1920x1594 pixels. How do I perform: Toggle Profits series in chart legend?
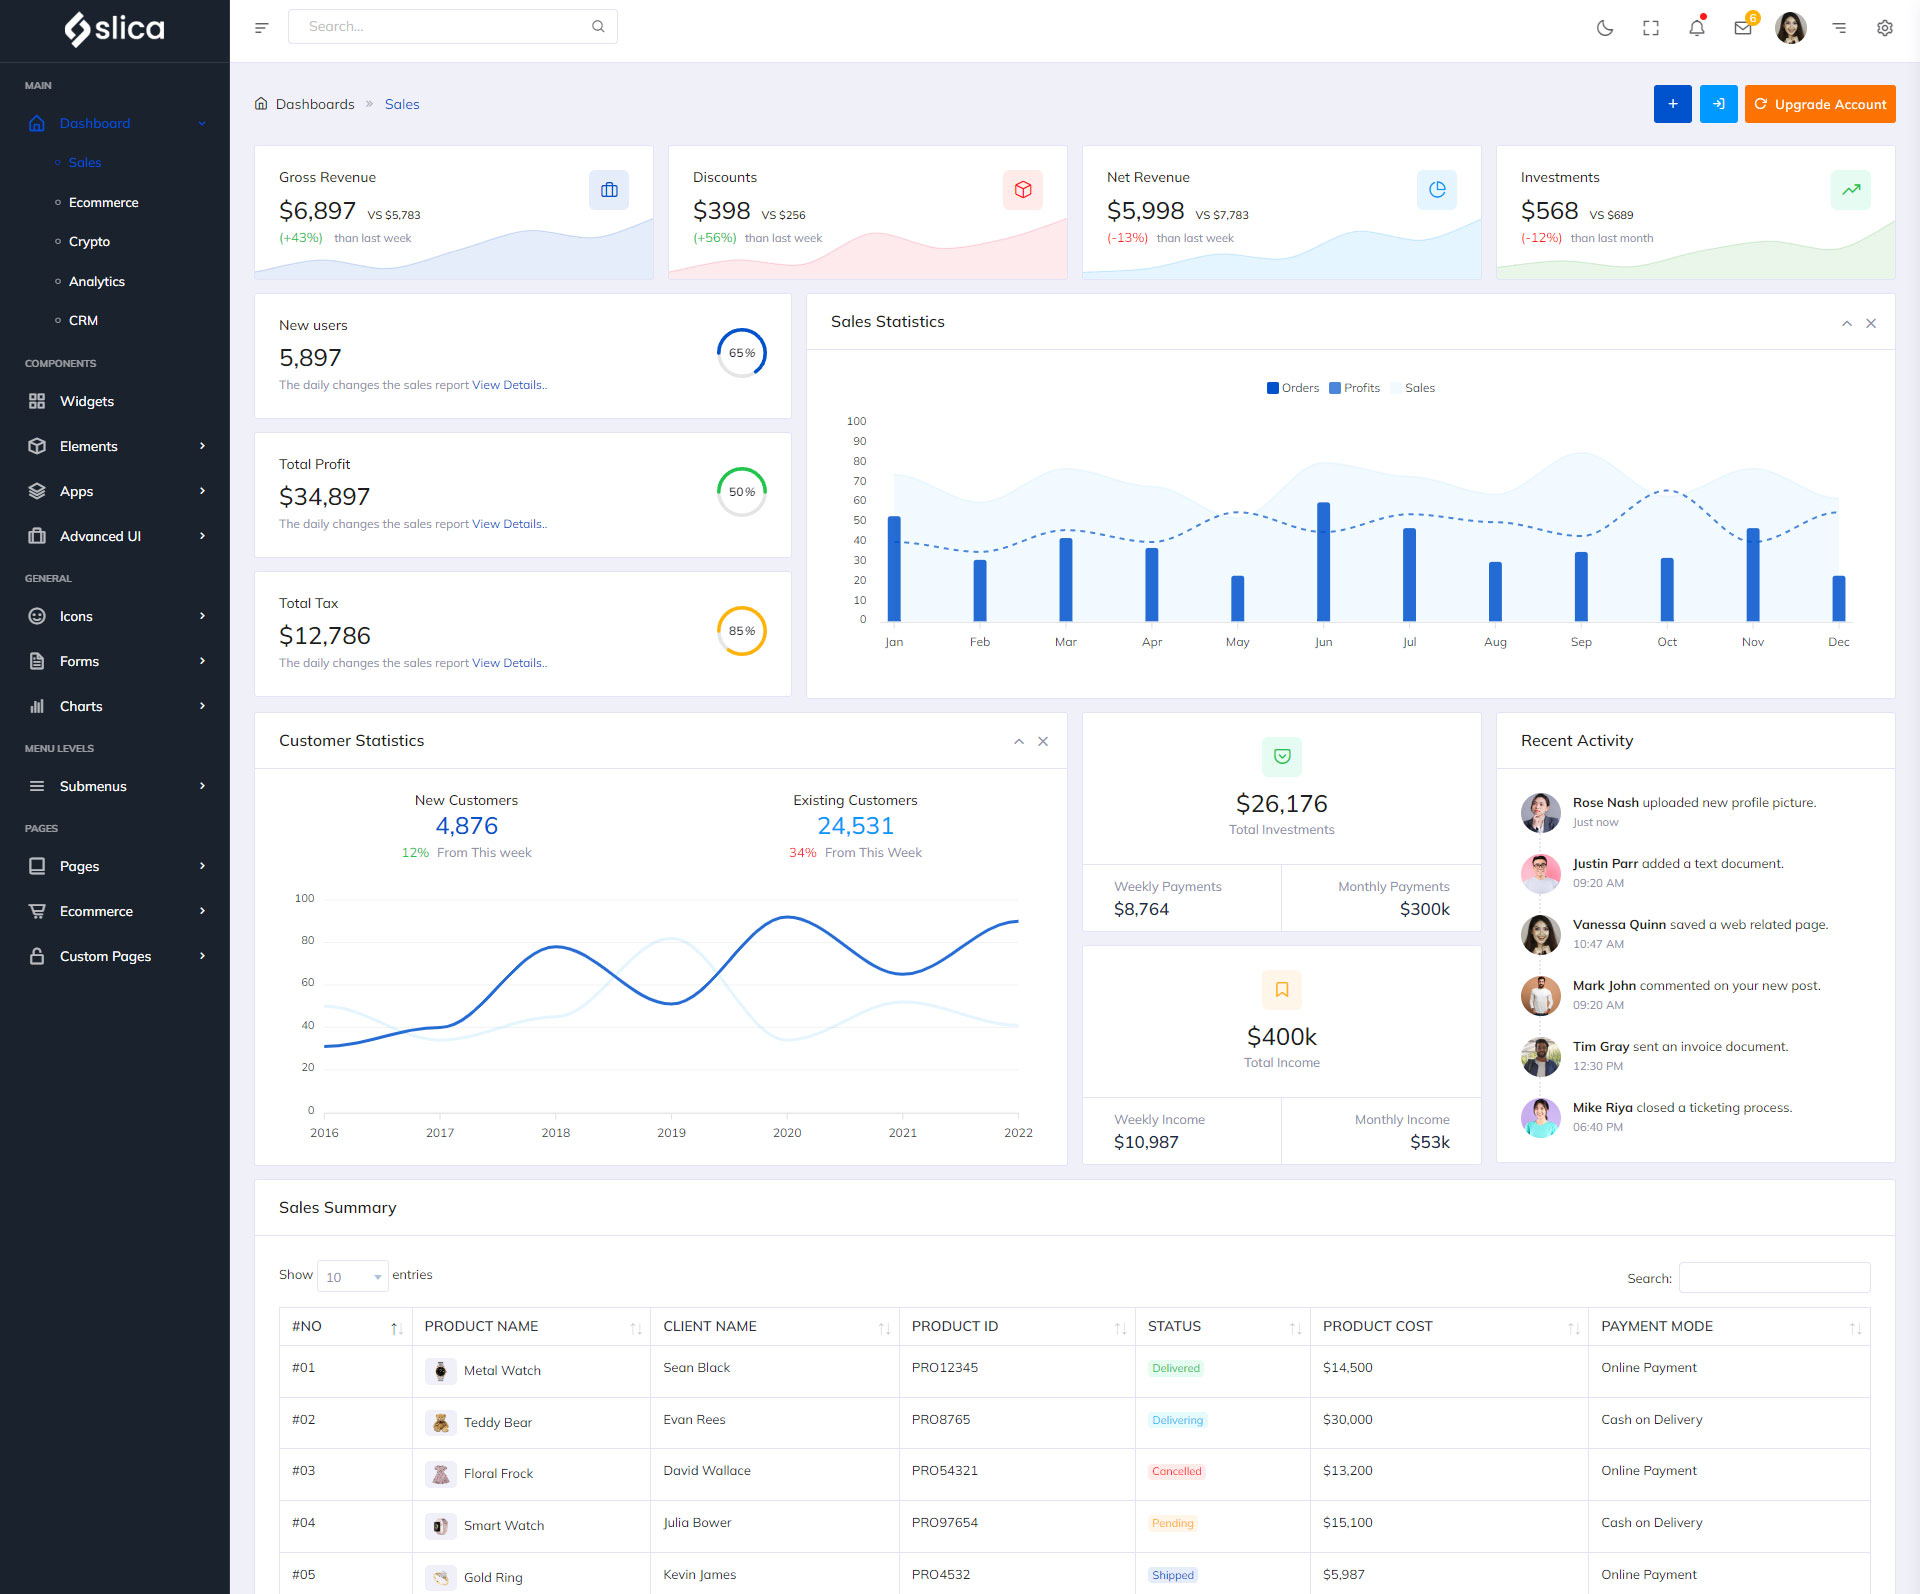[x=1354, y=388]
